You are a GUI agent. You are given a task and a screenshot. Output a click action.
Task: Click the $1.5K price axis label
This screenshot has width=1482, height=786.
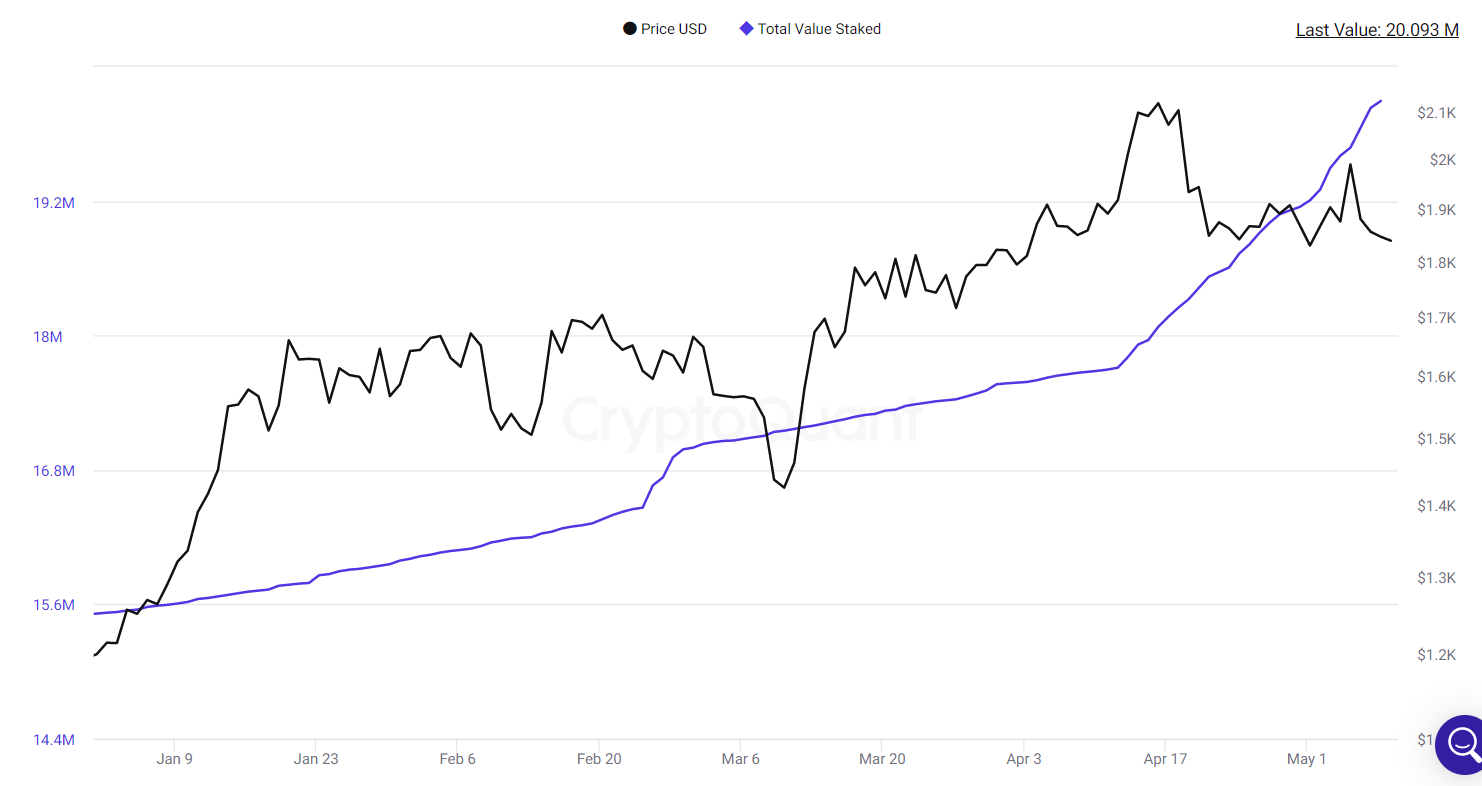point(1436,439)
